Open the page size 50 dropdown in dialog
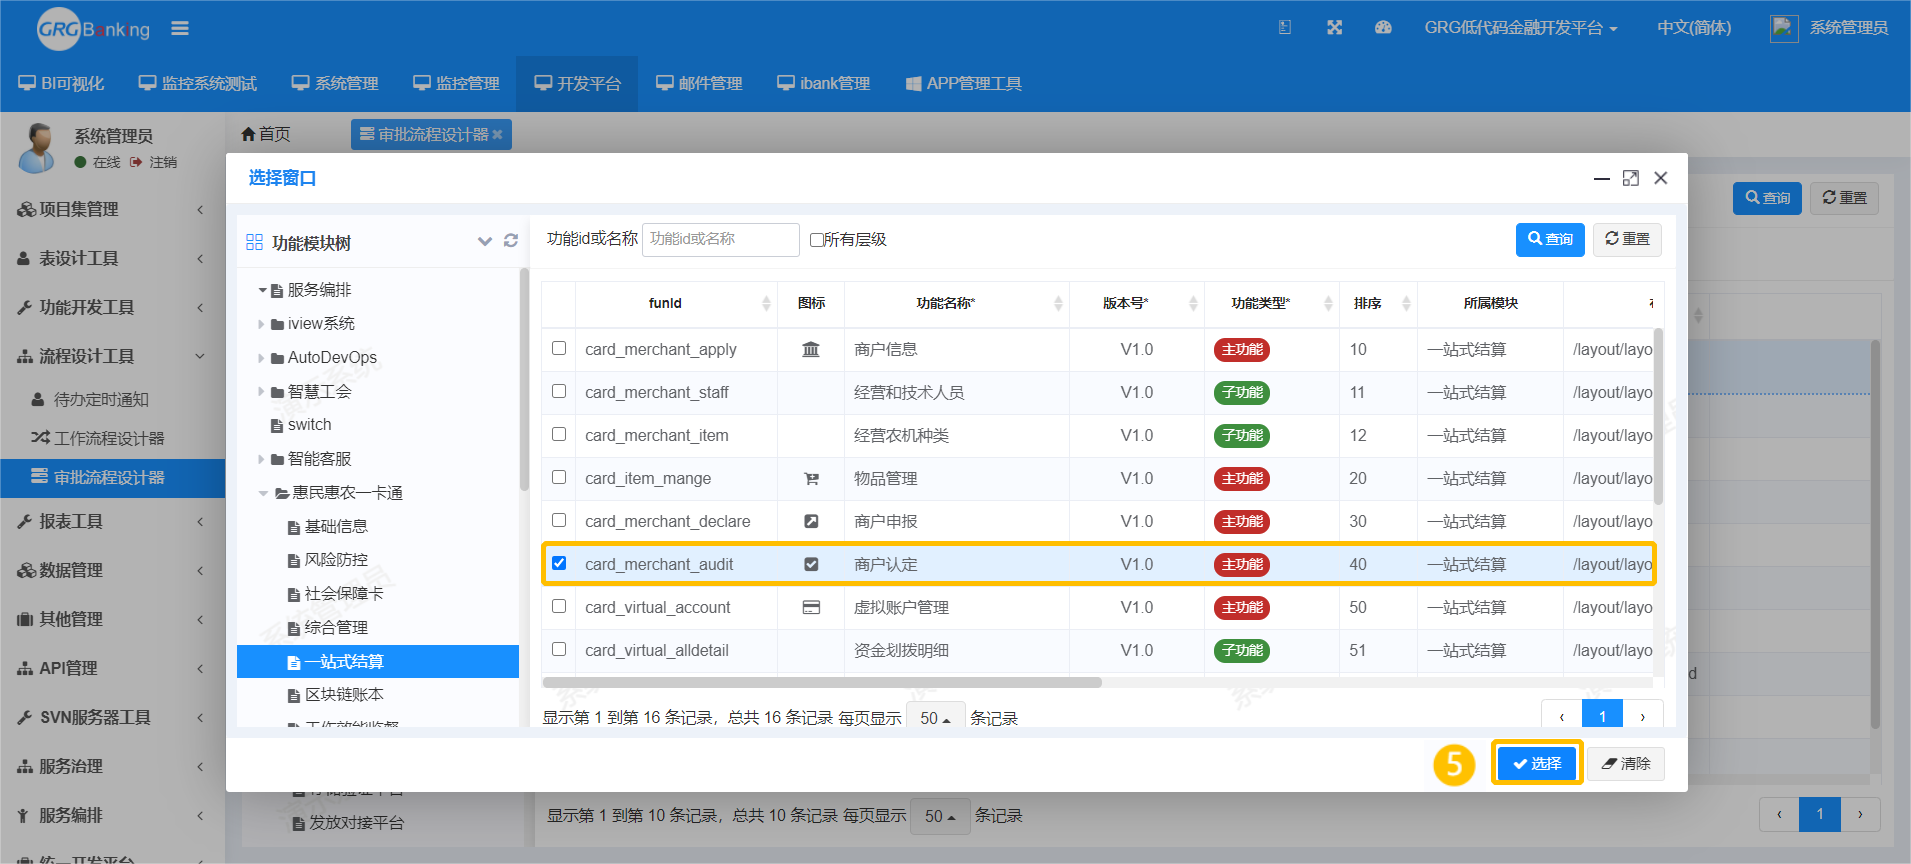 [x=935, y=718]
